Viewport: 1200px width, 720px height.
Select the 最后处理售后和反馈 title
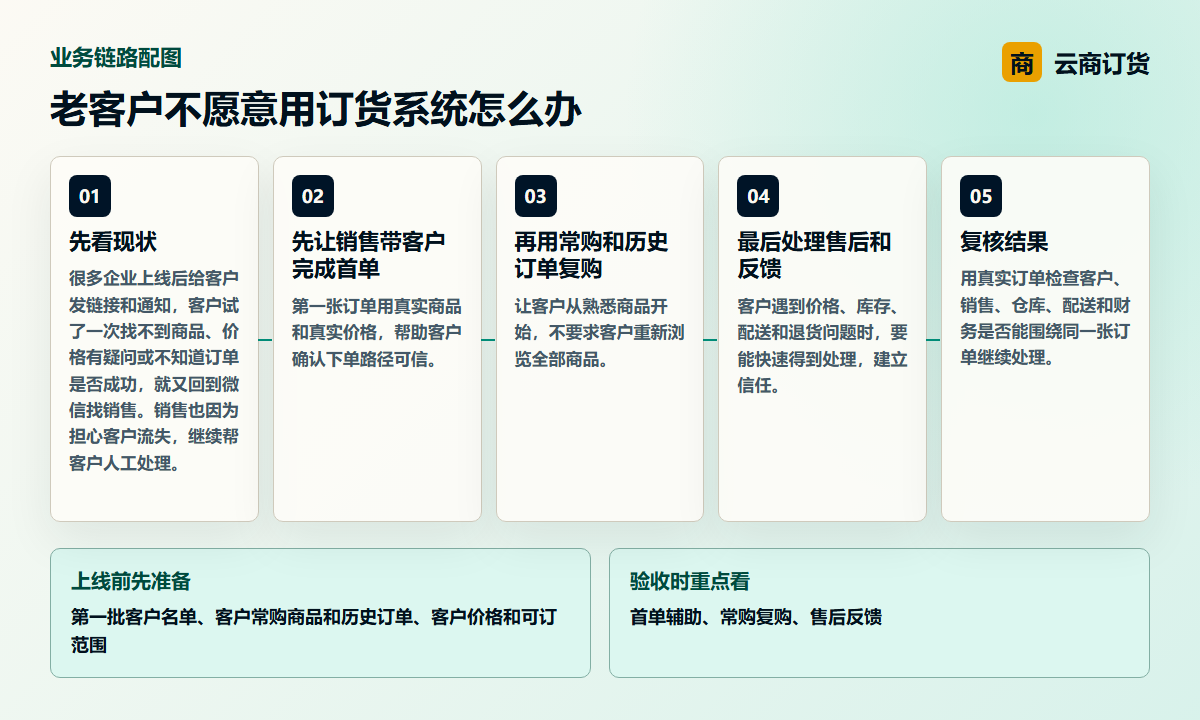pos(814,255)
